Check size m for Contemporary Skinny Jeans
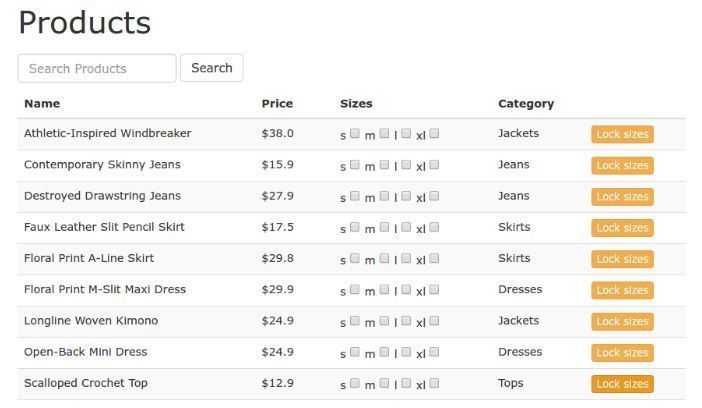Viewport: 702px width, 408px height. point(384,164)
